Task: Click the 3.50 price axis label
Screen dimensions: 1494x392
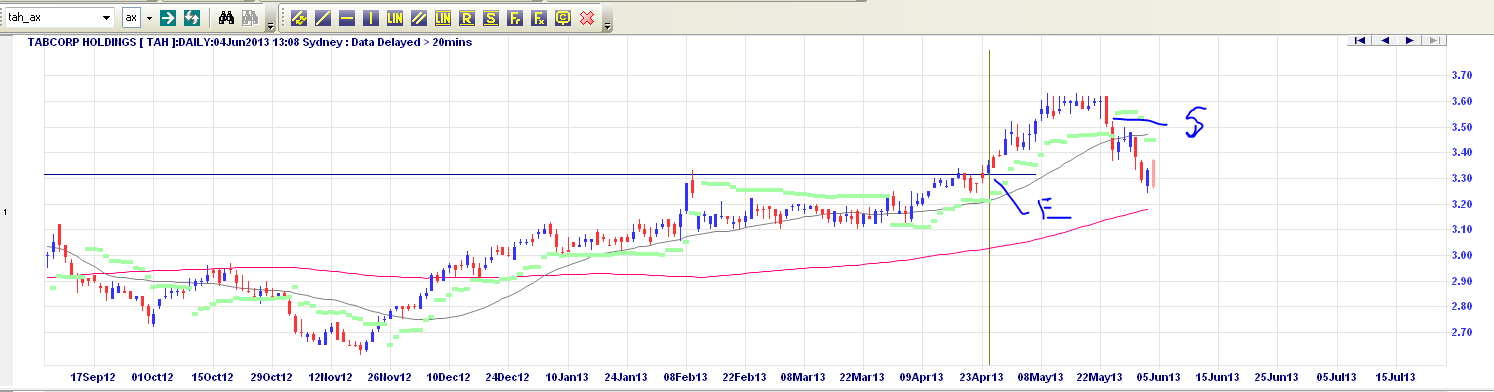Action: click(1463, 128)
